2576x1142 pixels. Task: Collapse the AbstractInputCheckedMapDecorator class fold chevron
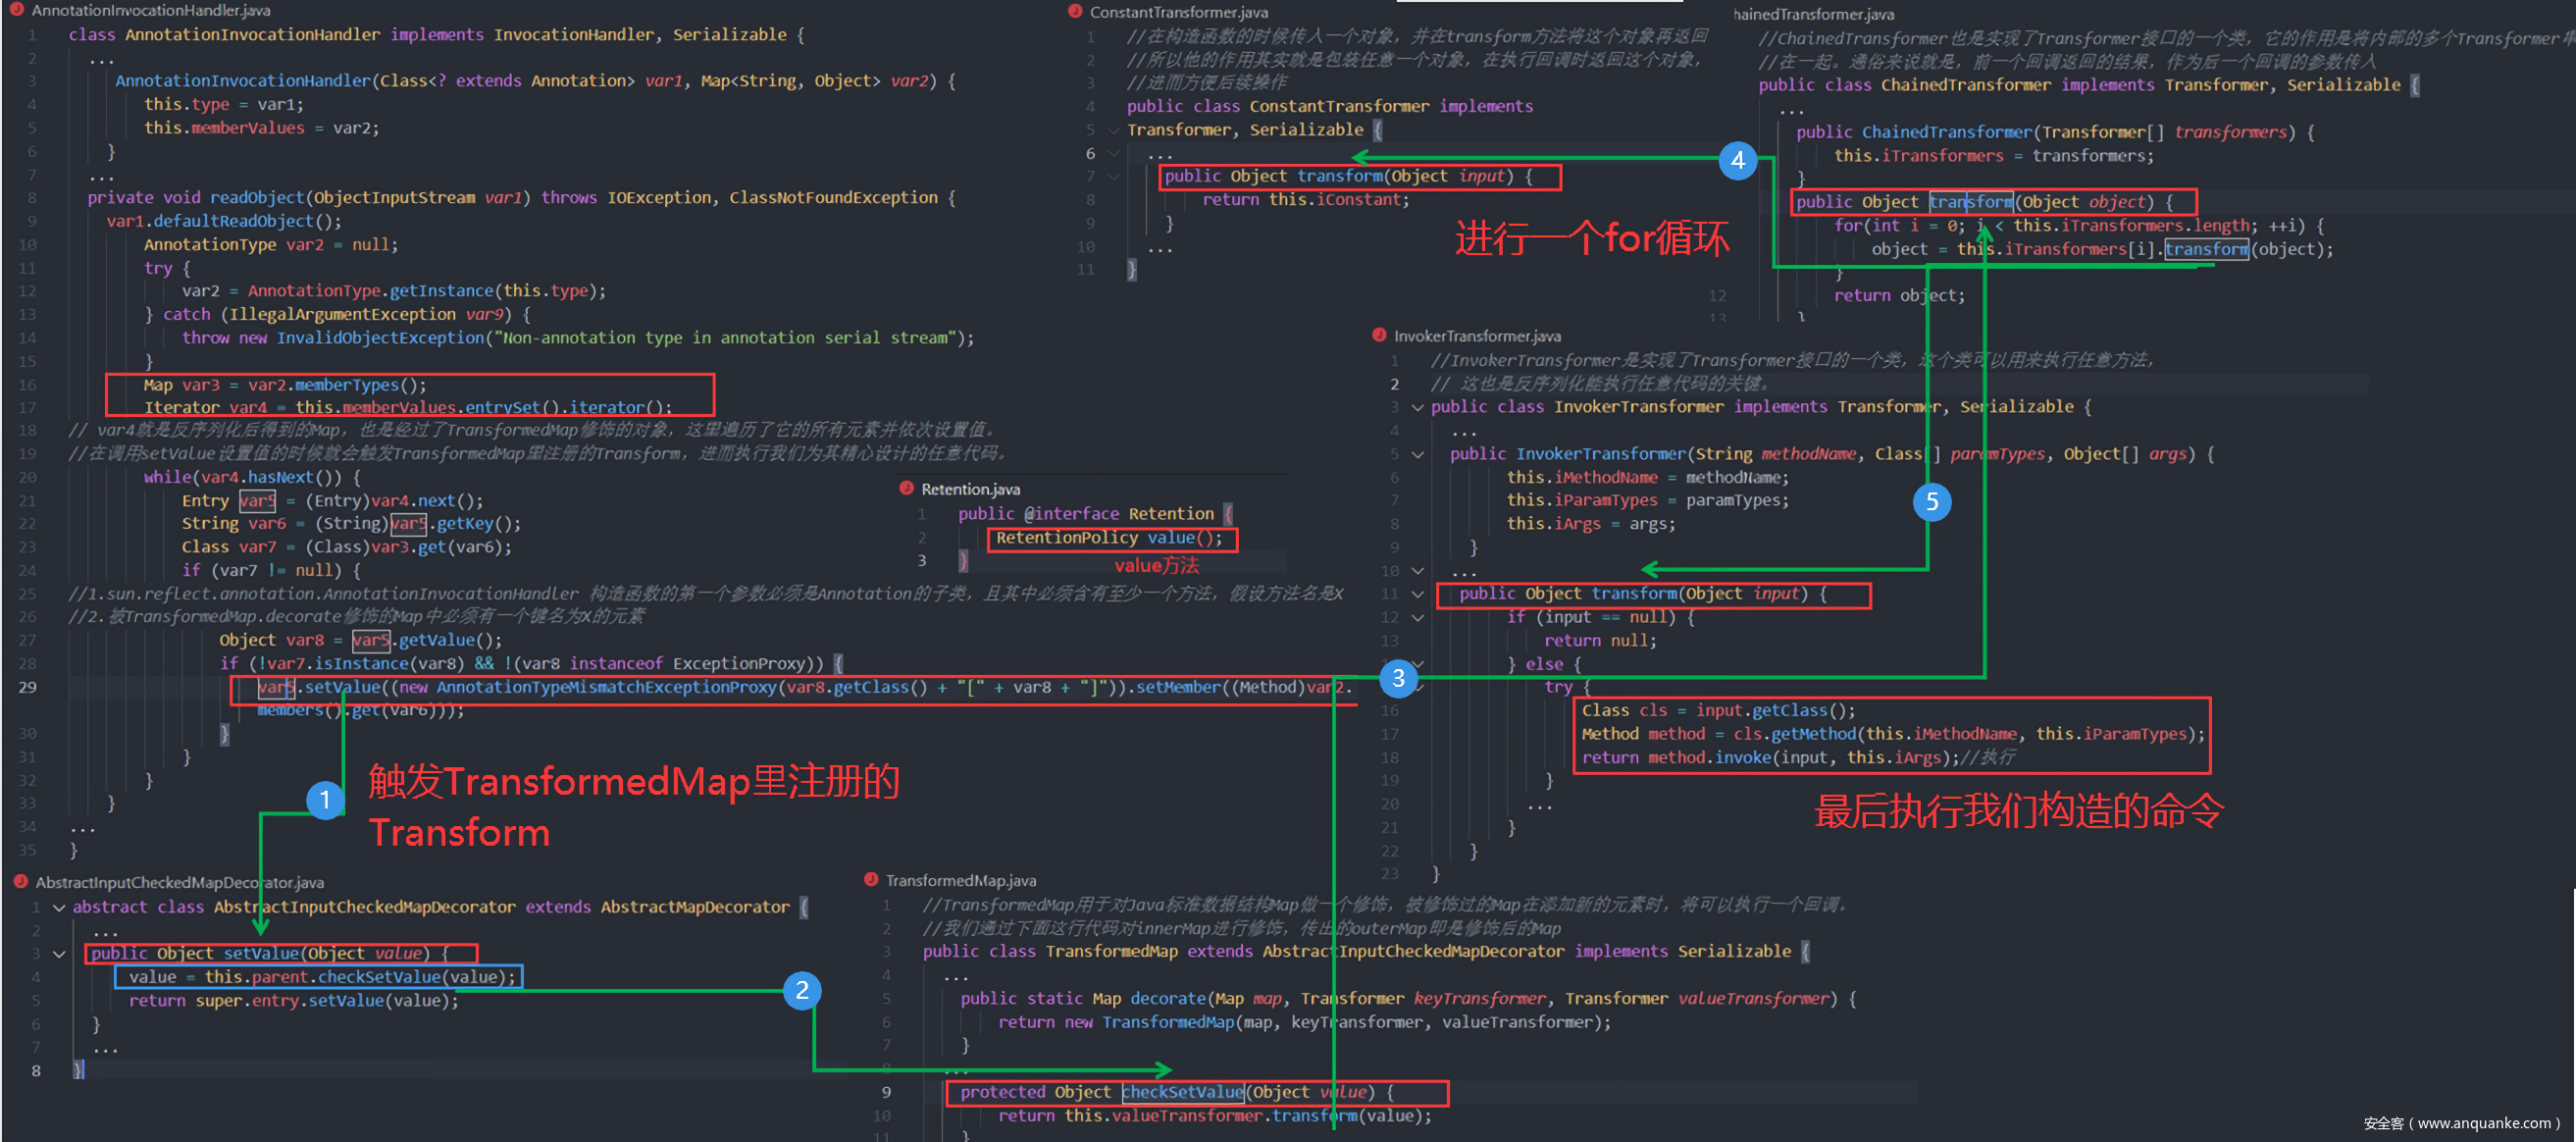[59, 907]
